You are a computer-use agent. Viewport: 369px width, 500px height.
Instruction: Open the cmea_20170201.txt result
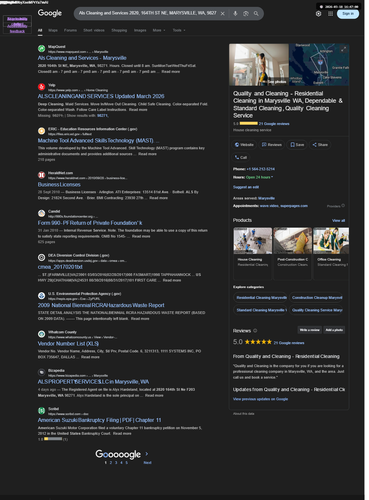60,267
